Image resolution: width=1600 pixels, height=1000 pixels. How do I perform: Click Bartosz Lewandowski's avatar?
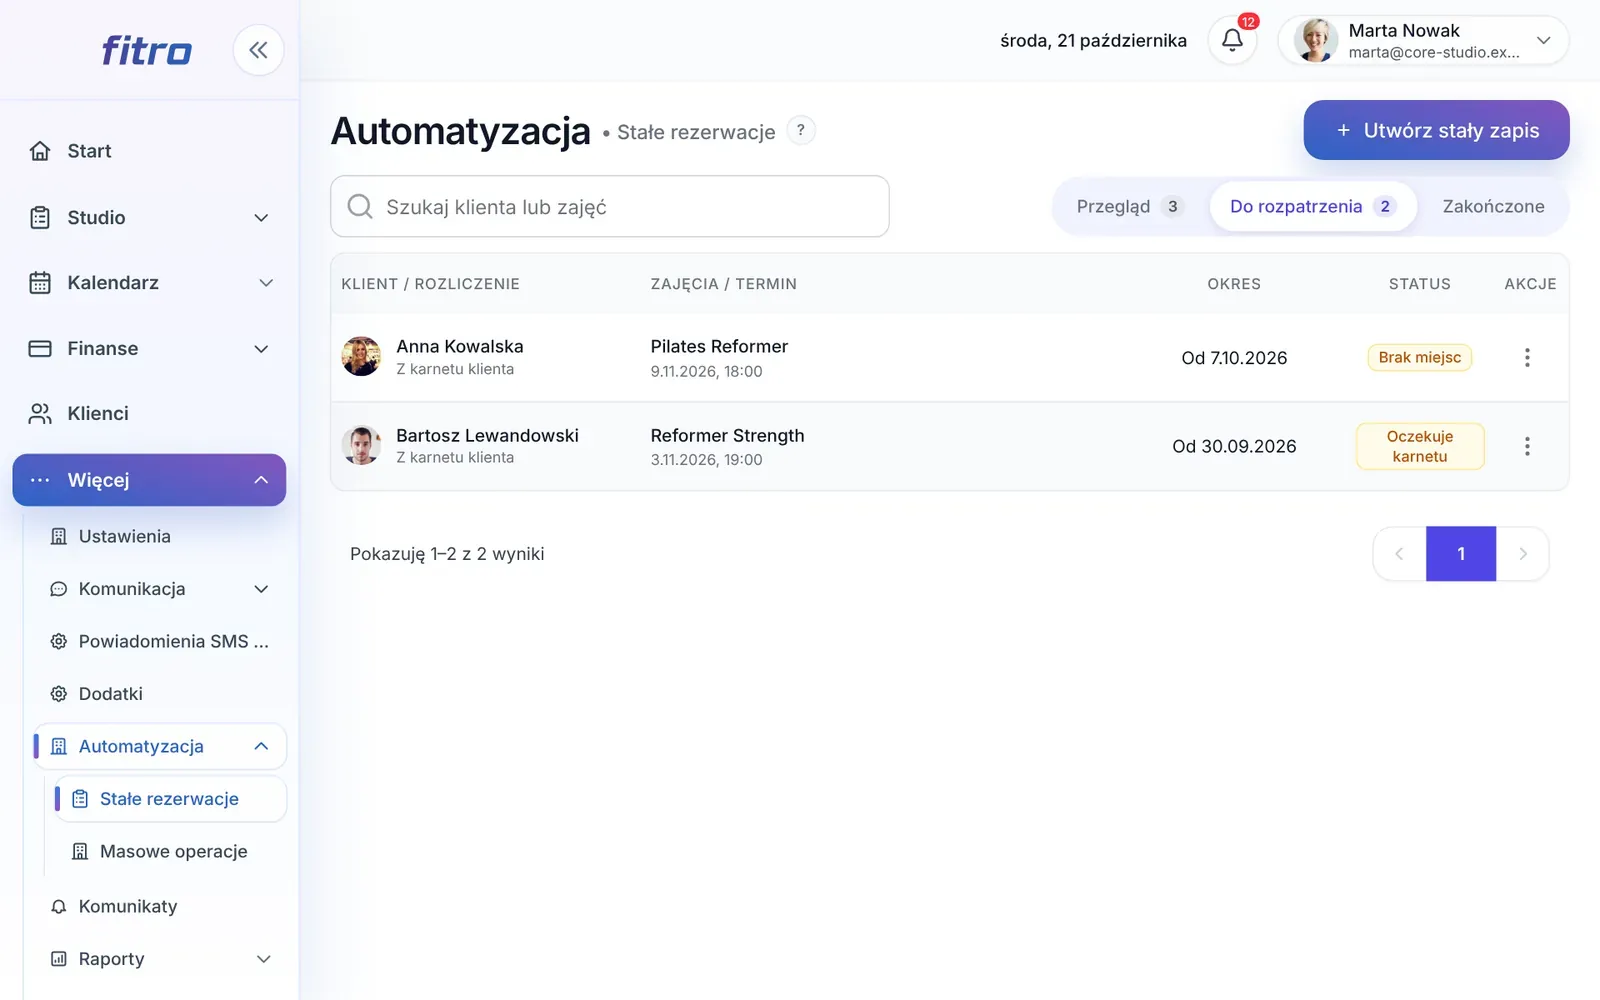361,445
